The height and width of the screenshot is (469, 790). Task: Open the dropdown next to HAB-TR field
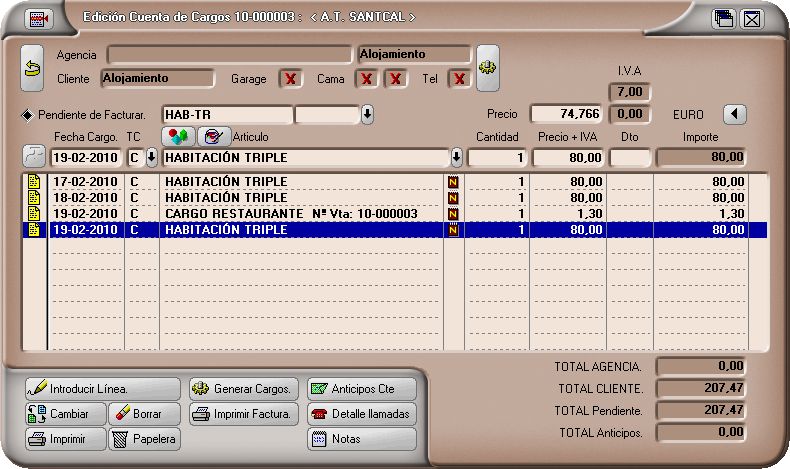pos(367,115)
